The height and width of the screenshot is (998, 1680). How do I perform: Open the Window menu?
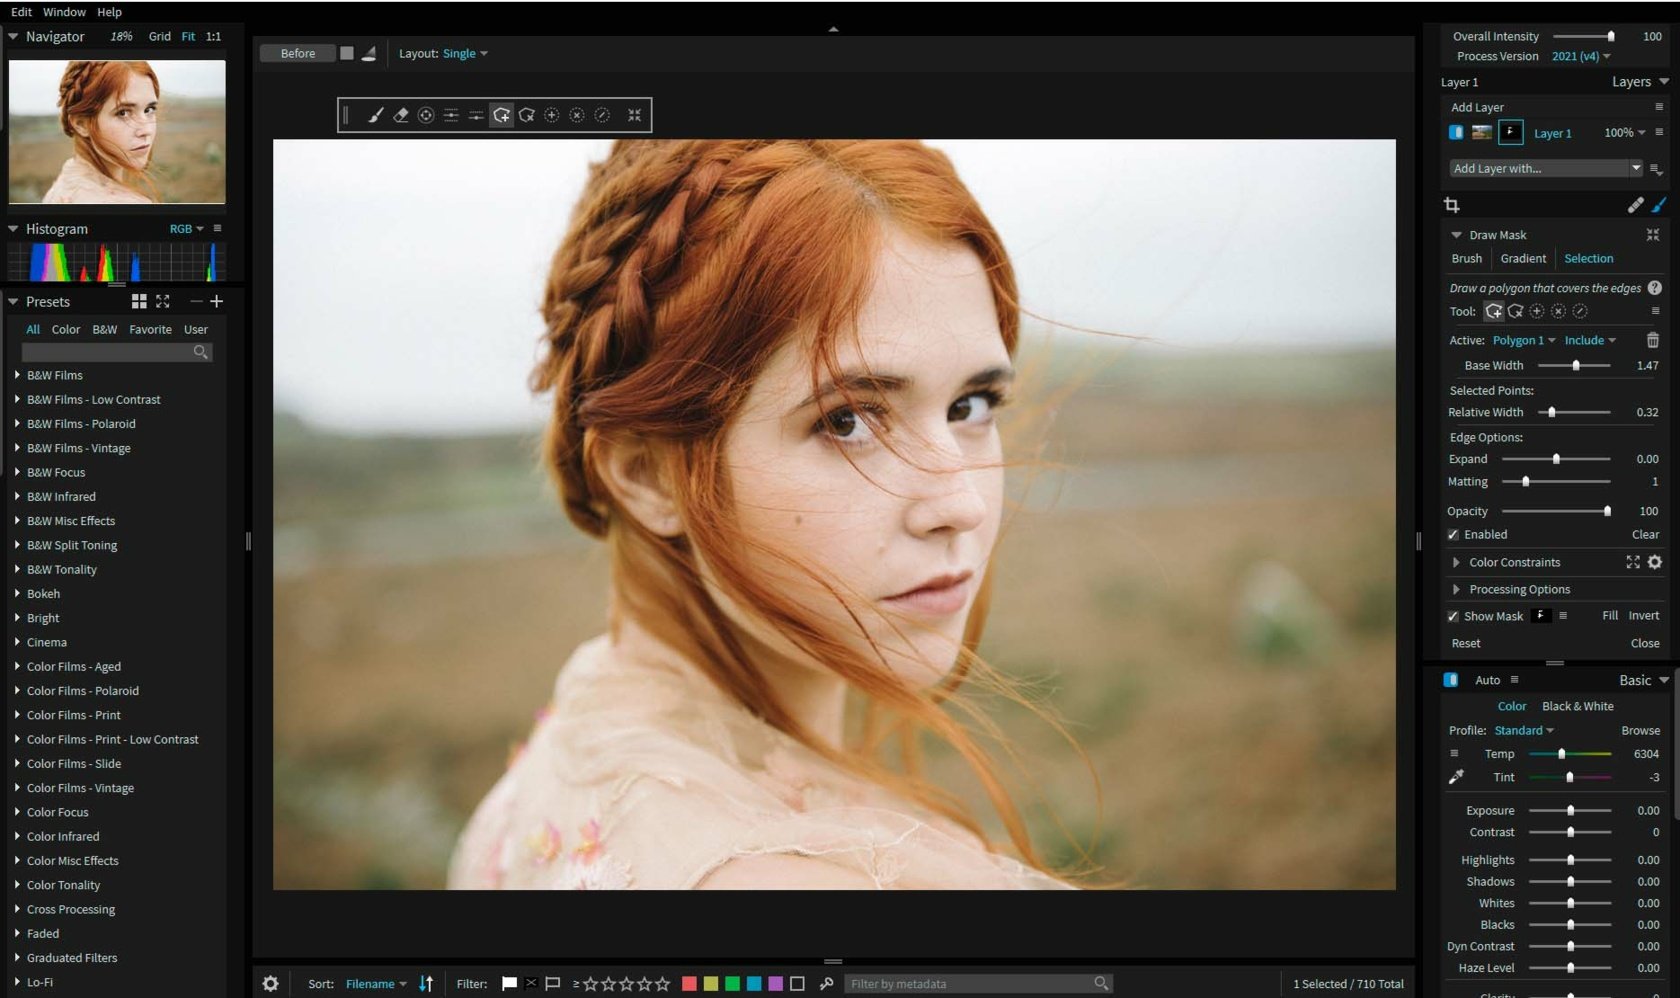point(63,11)
